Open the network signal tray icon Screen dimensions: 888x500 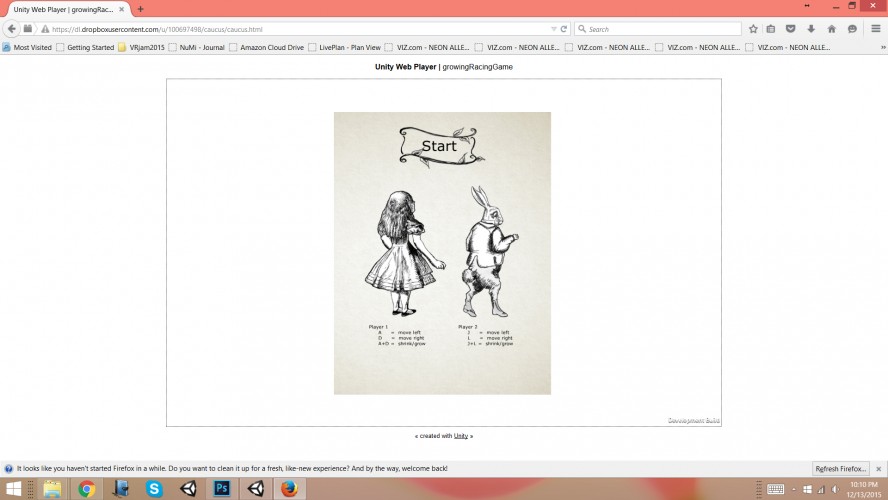(821, 489)
